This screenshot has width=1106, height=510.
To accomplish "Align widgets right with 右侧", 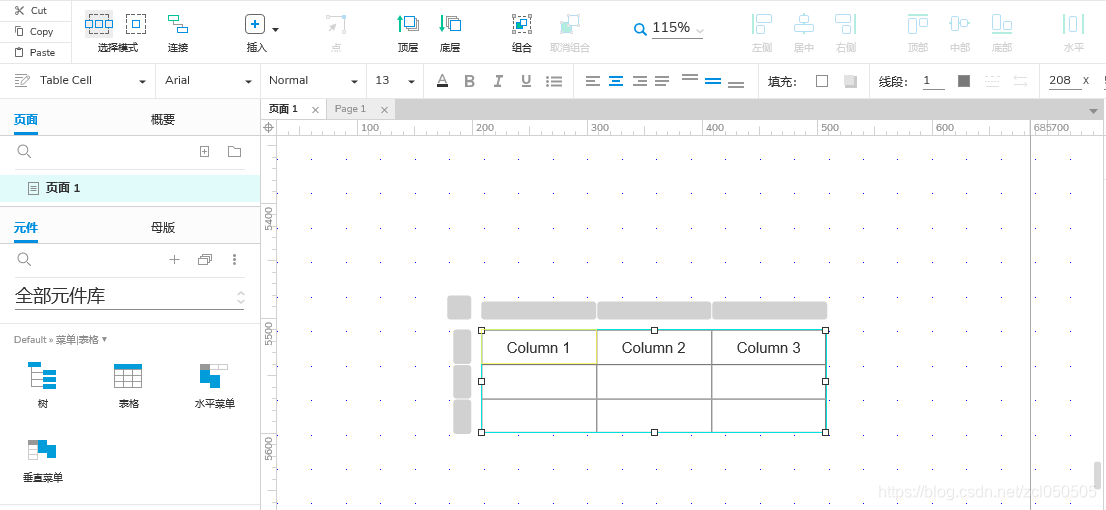I will coord(845,24).
